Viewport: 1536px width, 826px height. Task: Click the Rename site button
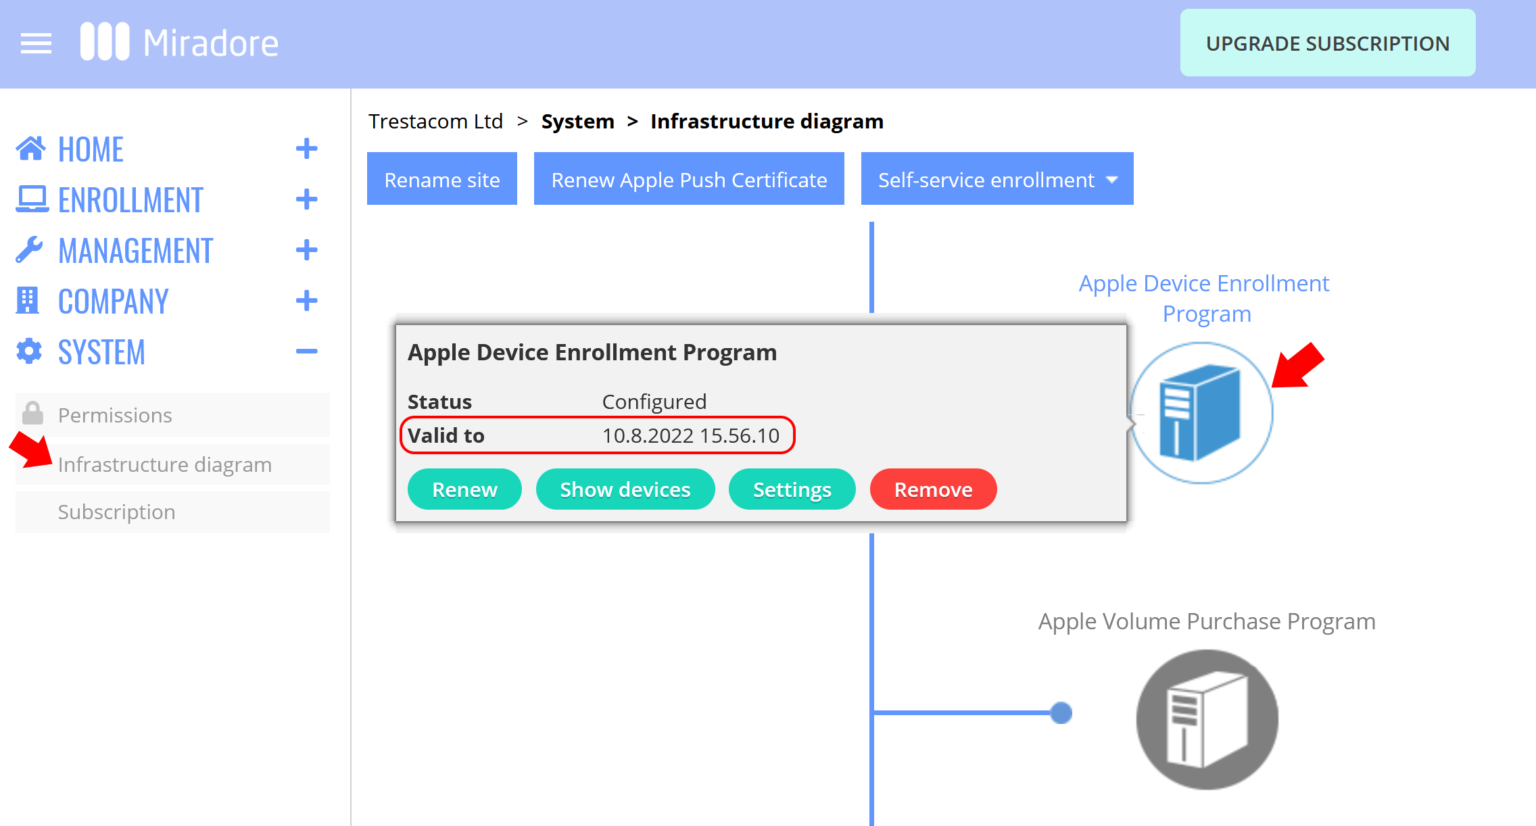click(x=442, y=178)
